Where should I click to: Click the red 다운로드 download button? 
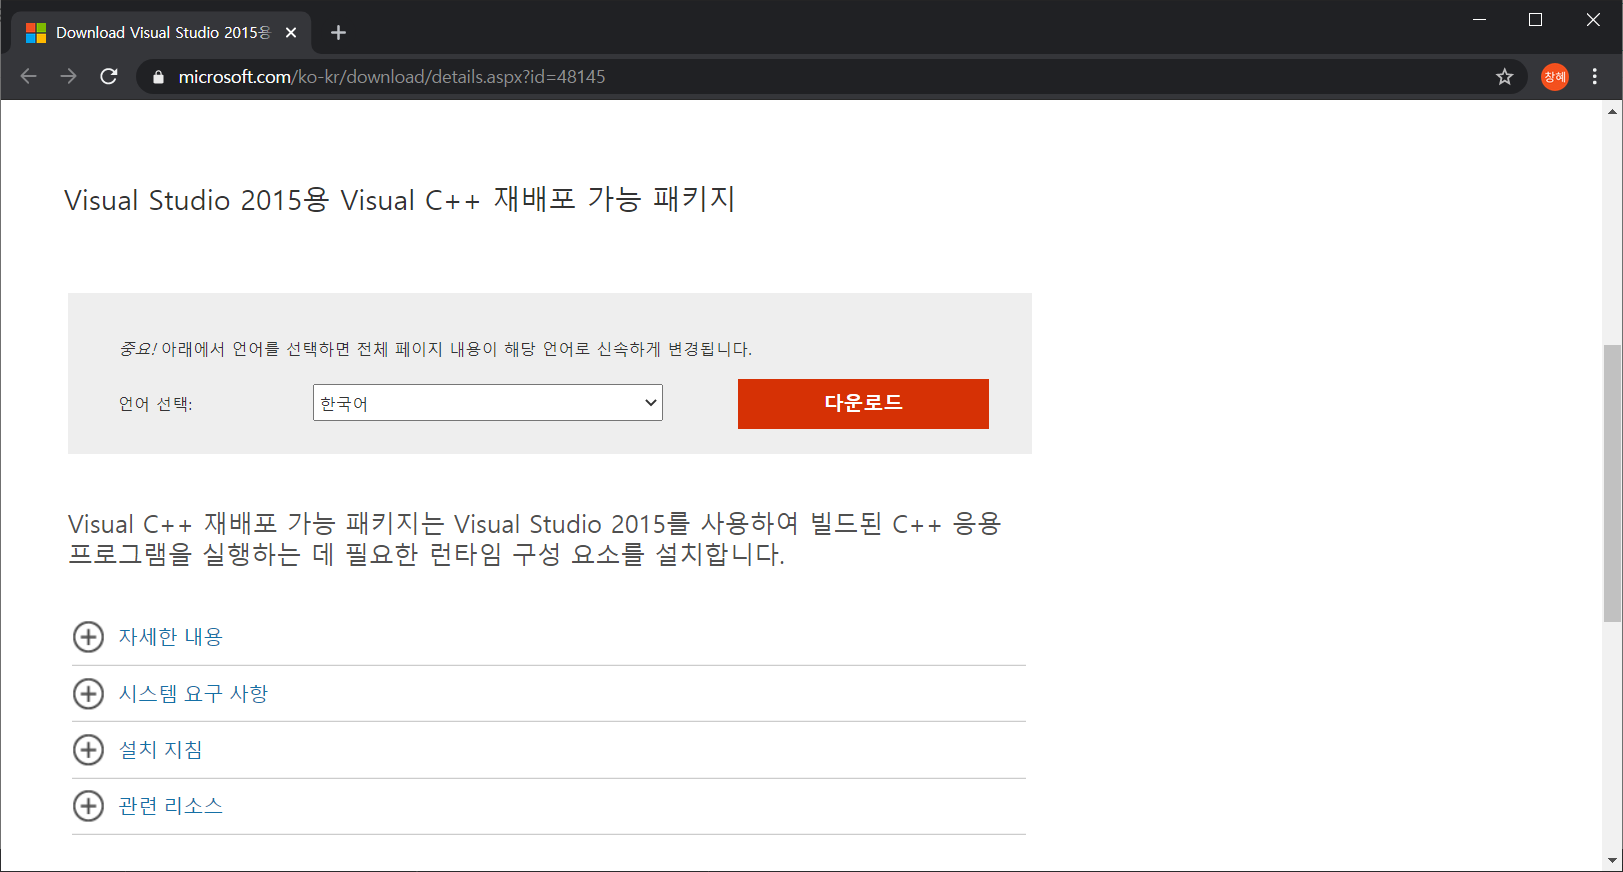tap(863, 404)
